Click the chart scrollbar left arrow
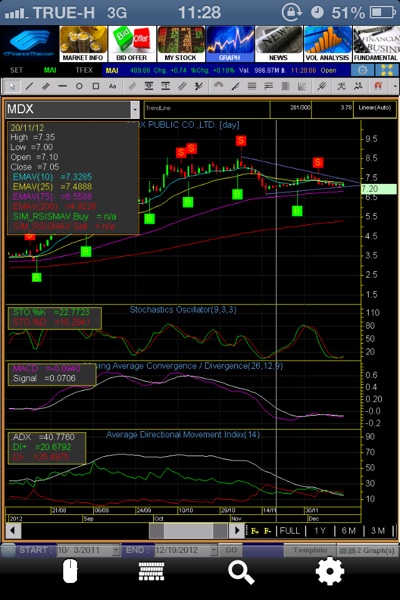The height and width of the screenshot is (600, 400). tap(13, 531)
